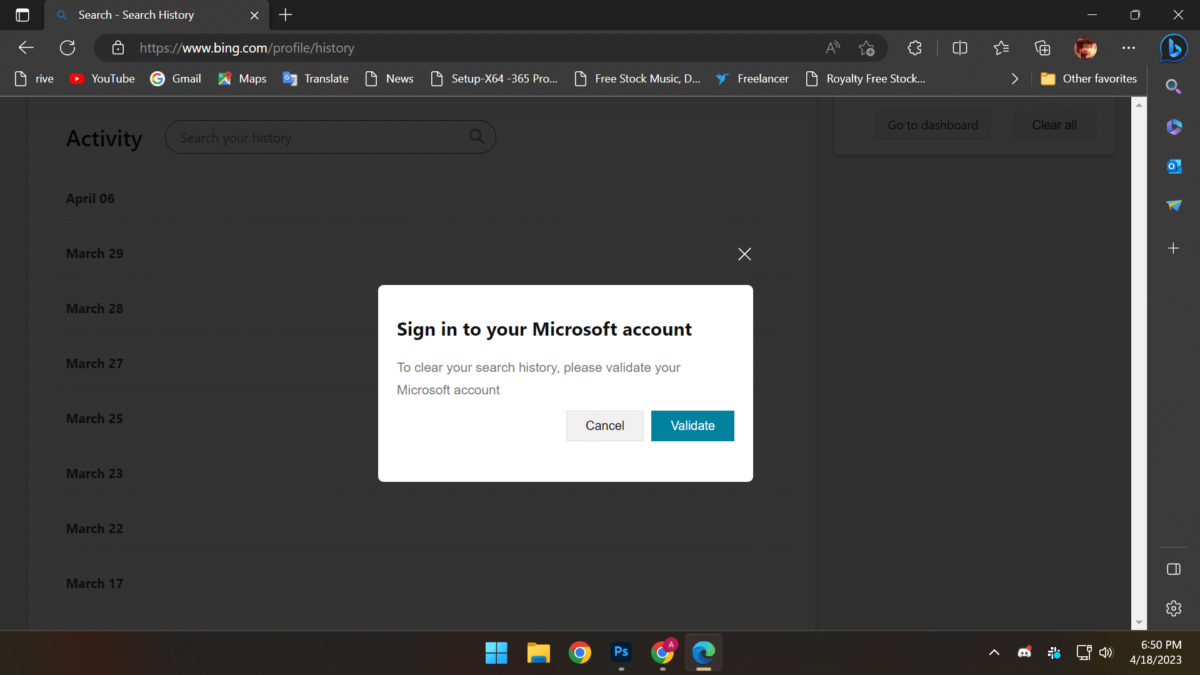The image size is (1200, 675).
Task: Open the Translate bookmark
Action: tap(315, 78)
